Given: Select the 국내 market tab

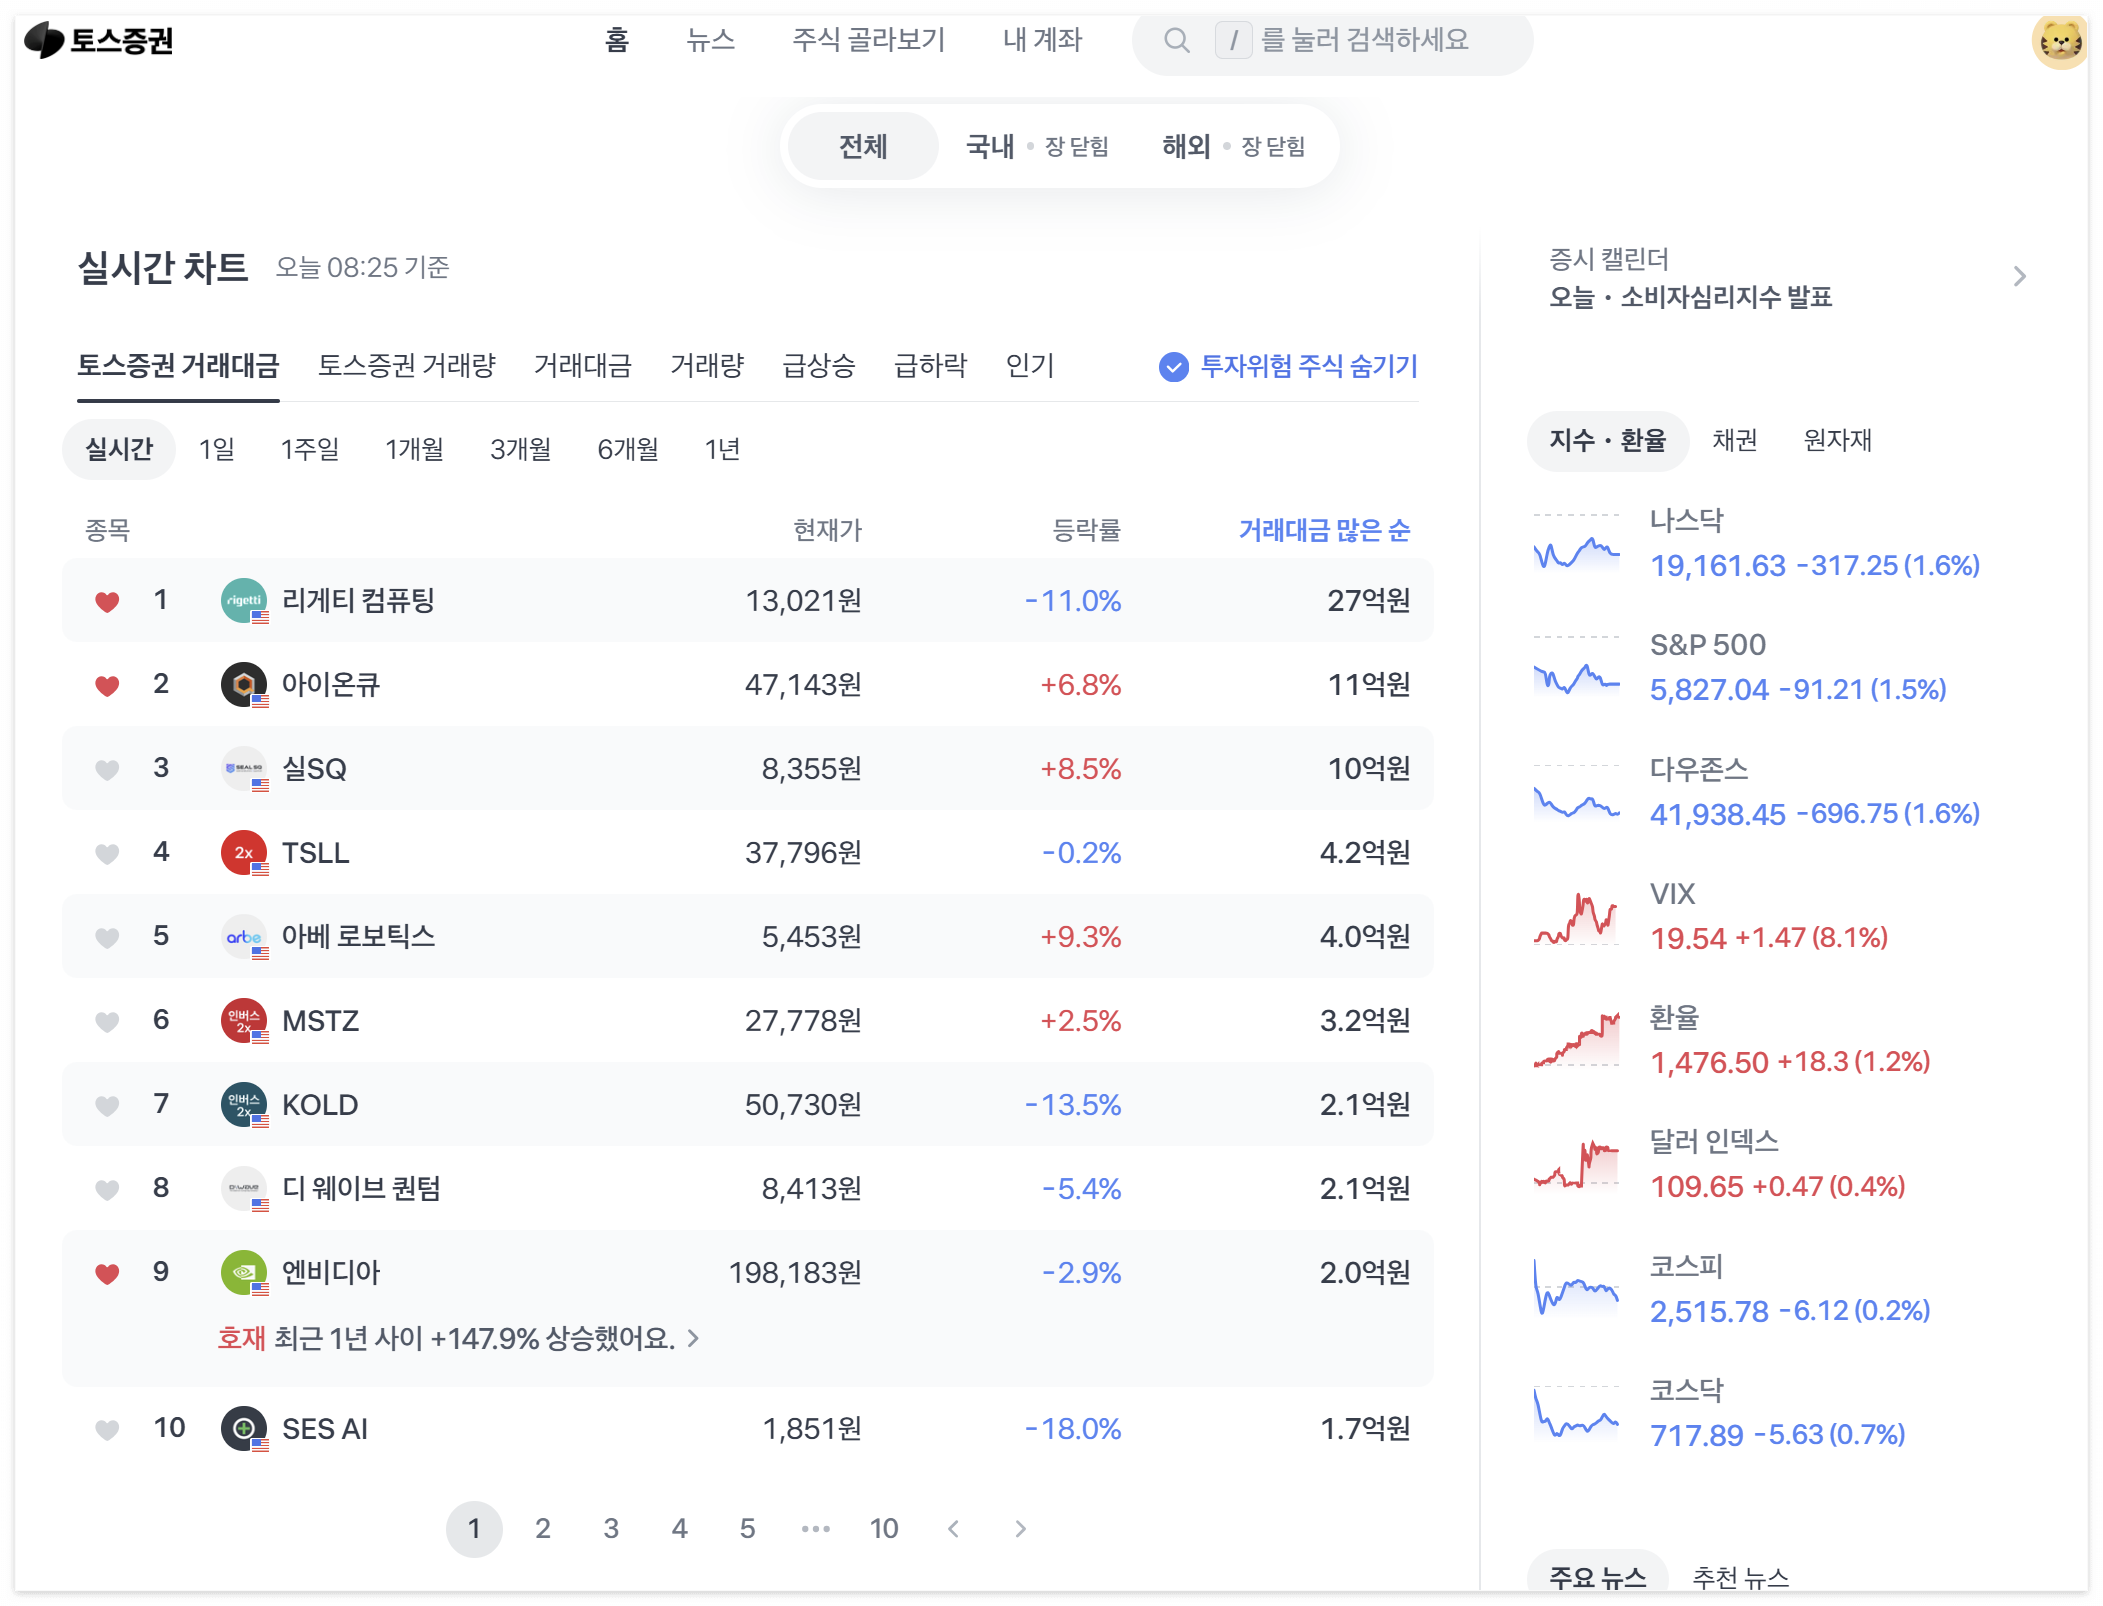Looking at the screenshot, I should (1036, 146).
